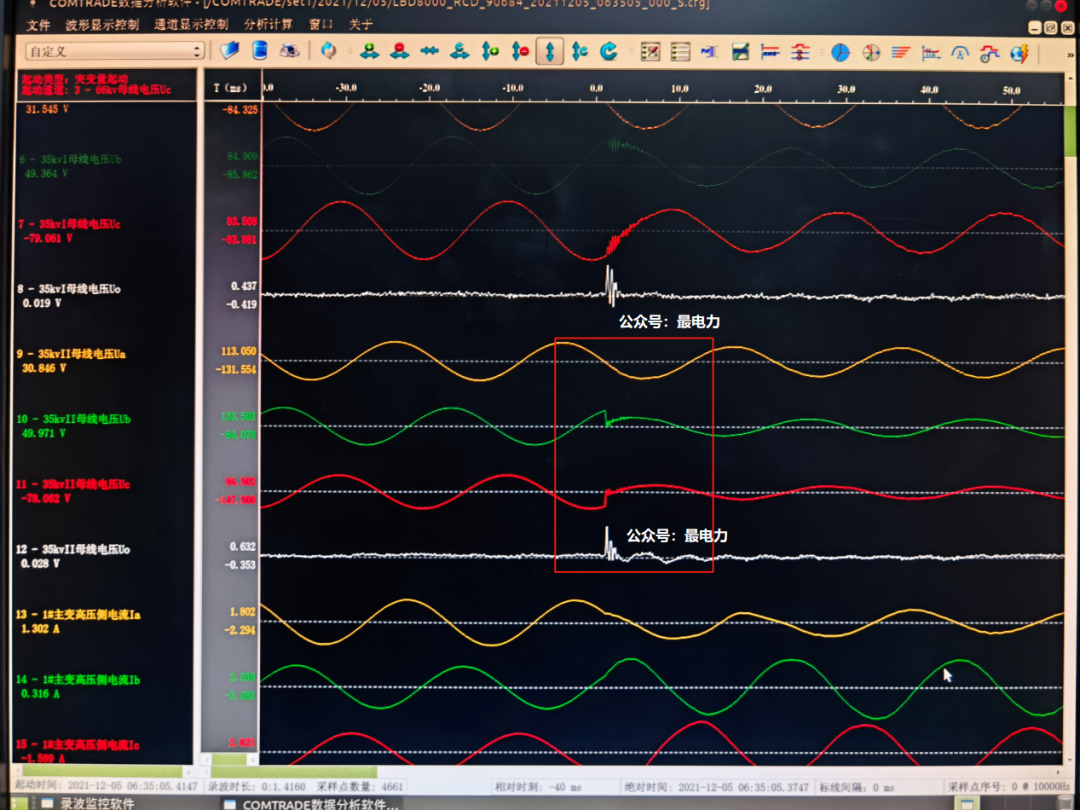Switch to 录波监控软件 in the taskbar
Screen dimensions: 1080x810
click(x=88, y=803)
